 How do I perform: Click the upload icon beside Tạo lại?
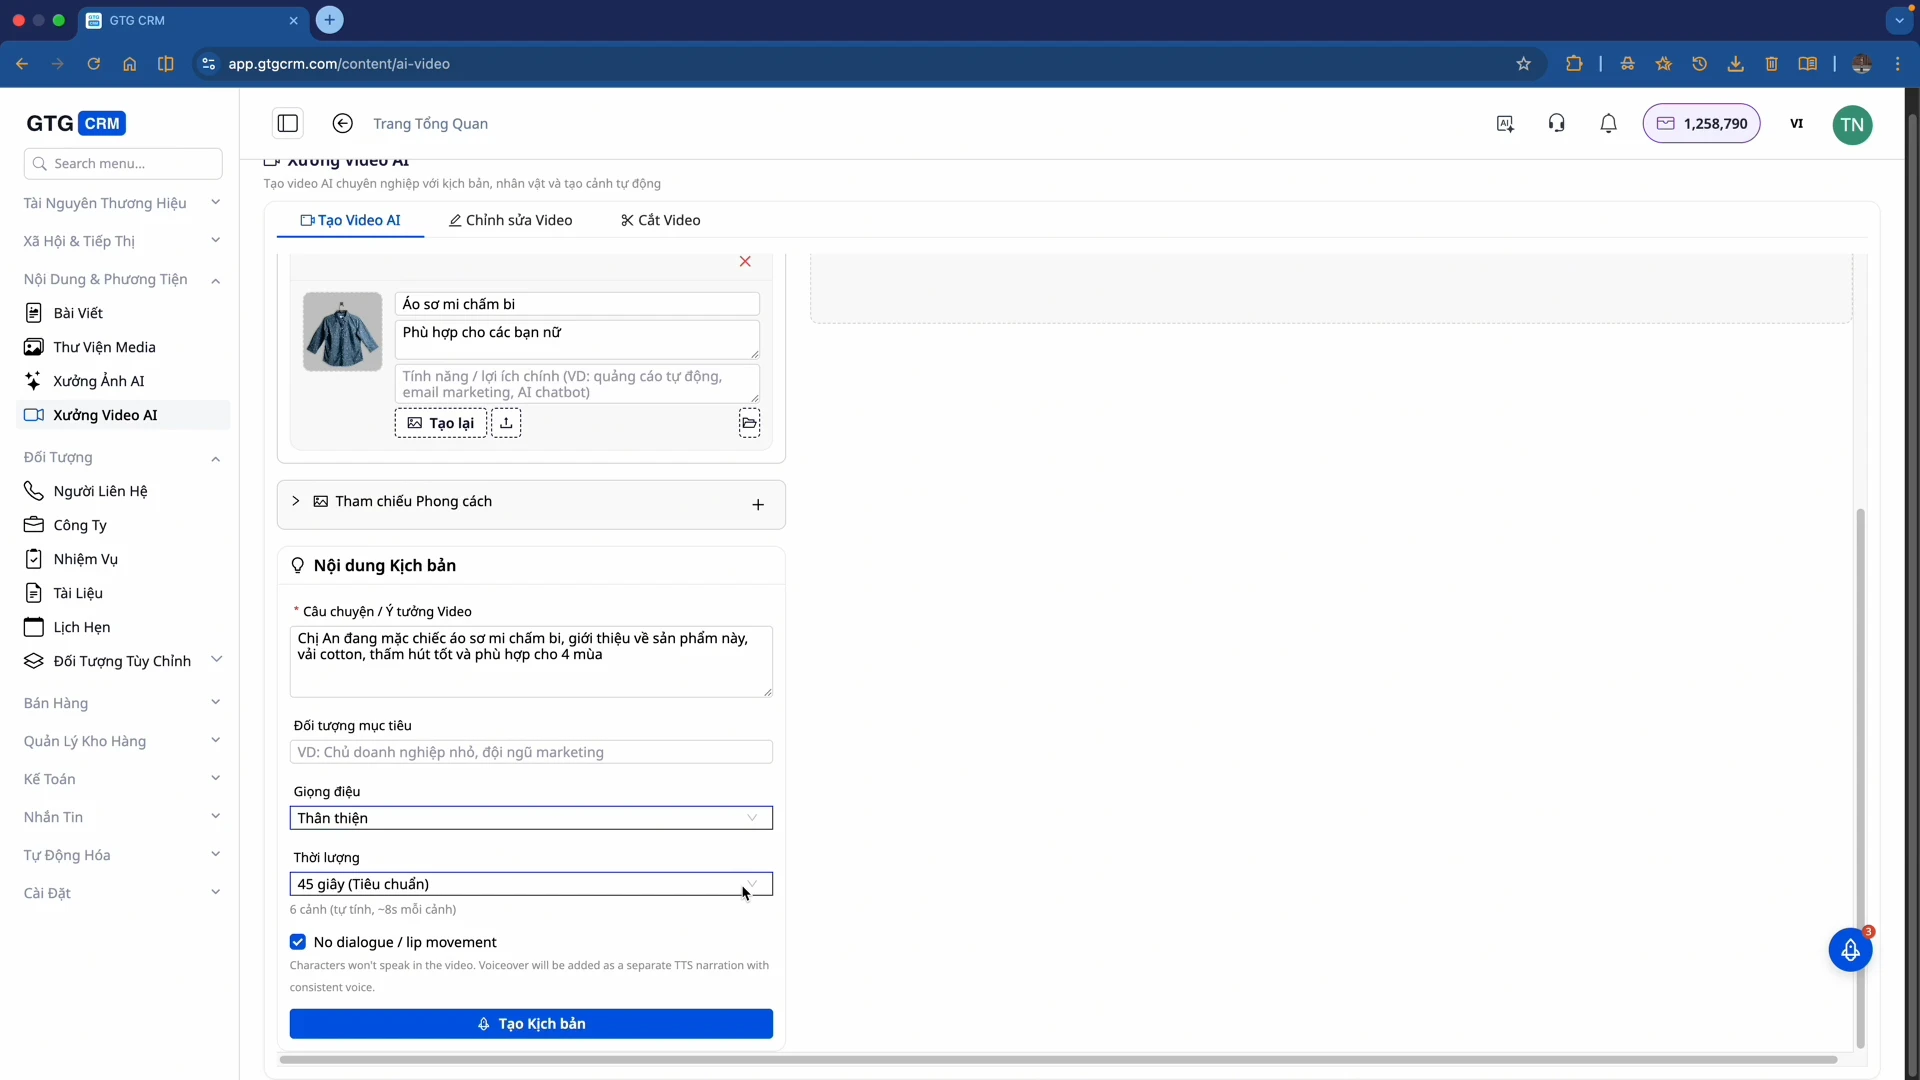[x=506, y=423]
